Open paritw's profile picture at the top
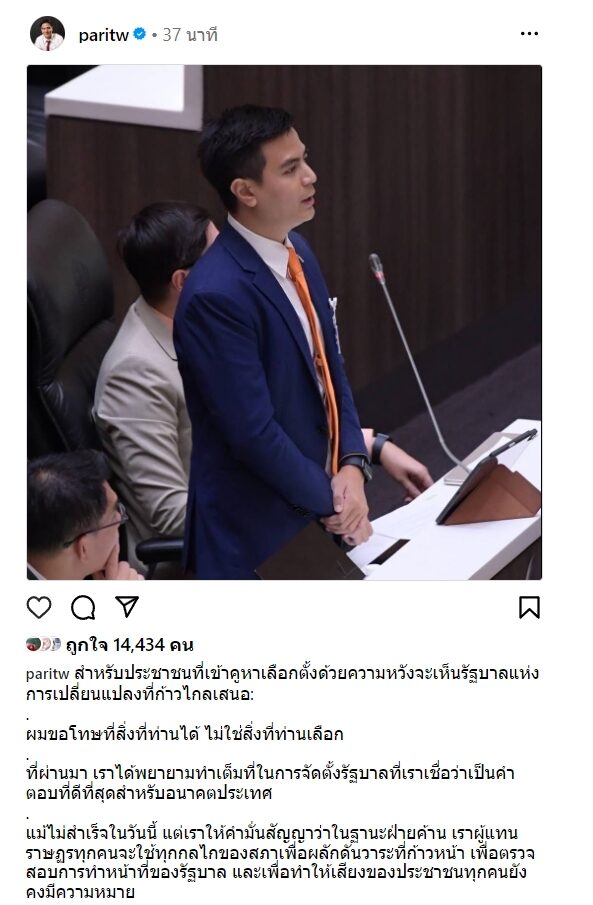The height and width of the screenshot is (905, 593). click(x=47, y=33)
